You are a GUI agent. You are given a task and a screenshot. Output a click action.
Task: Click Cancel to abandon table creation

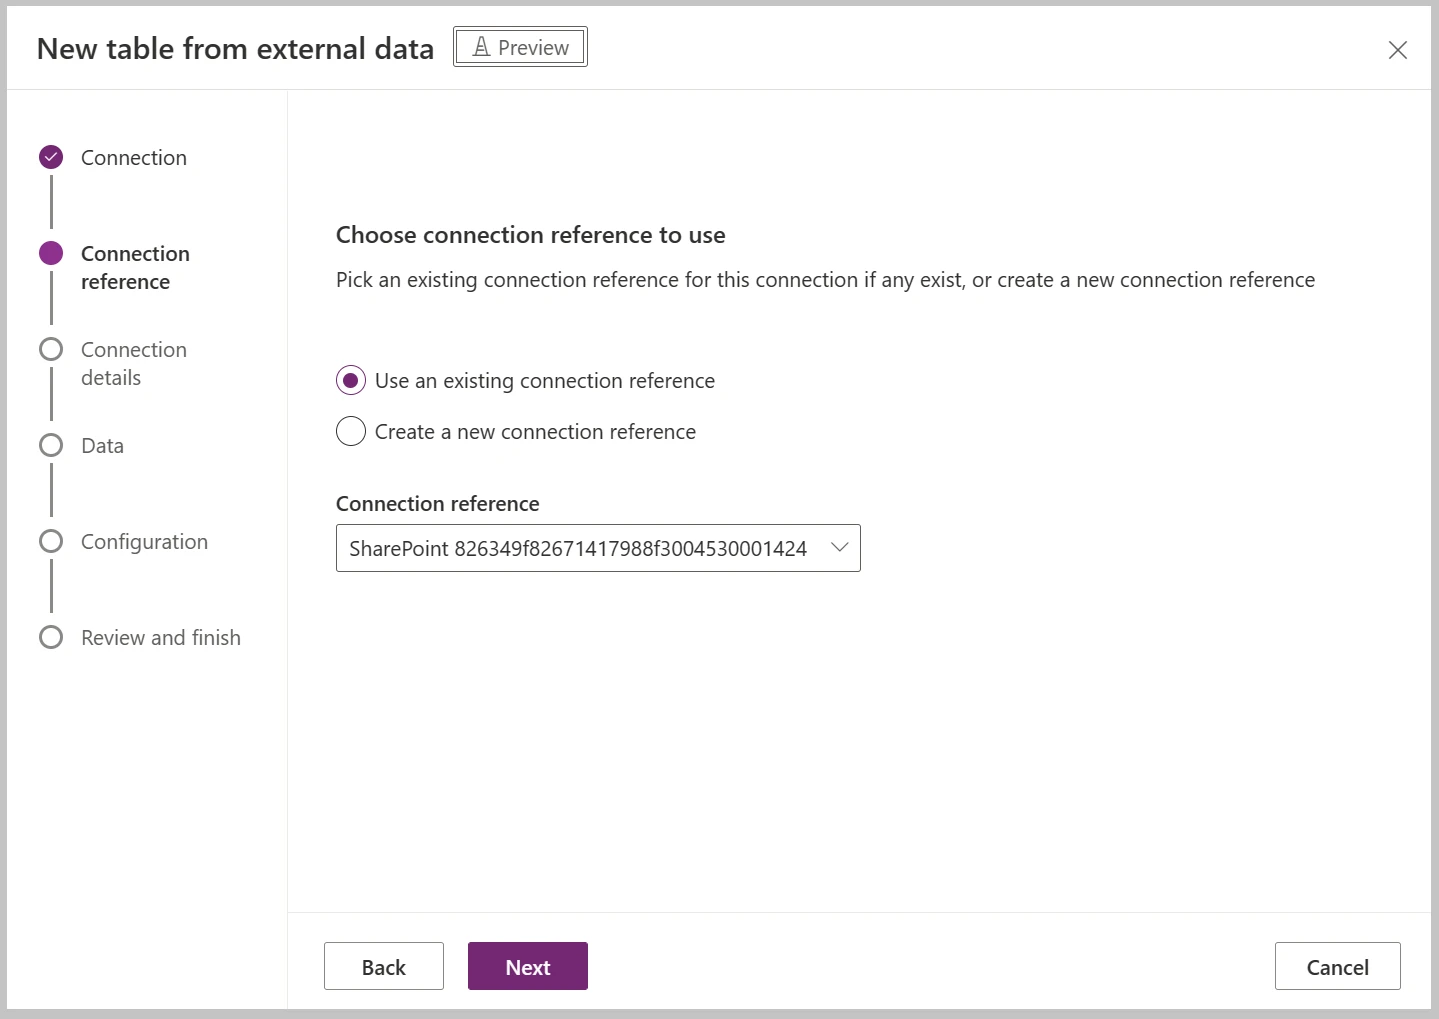click(x=1337, y=966)
